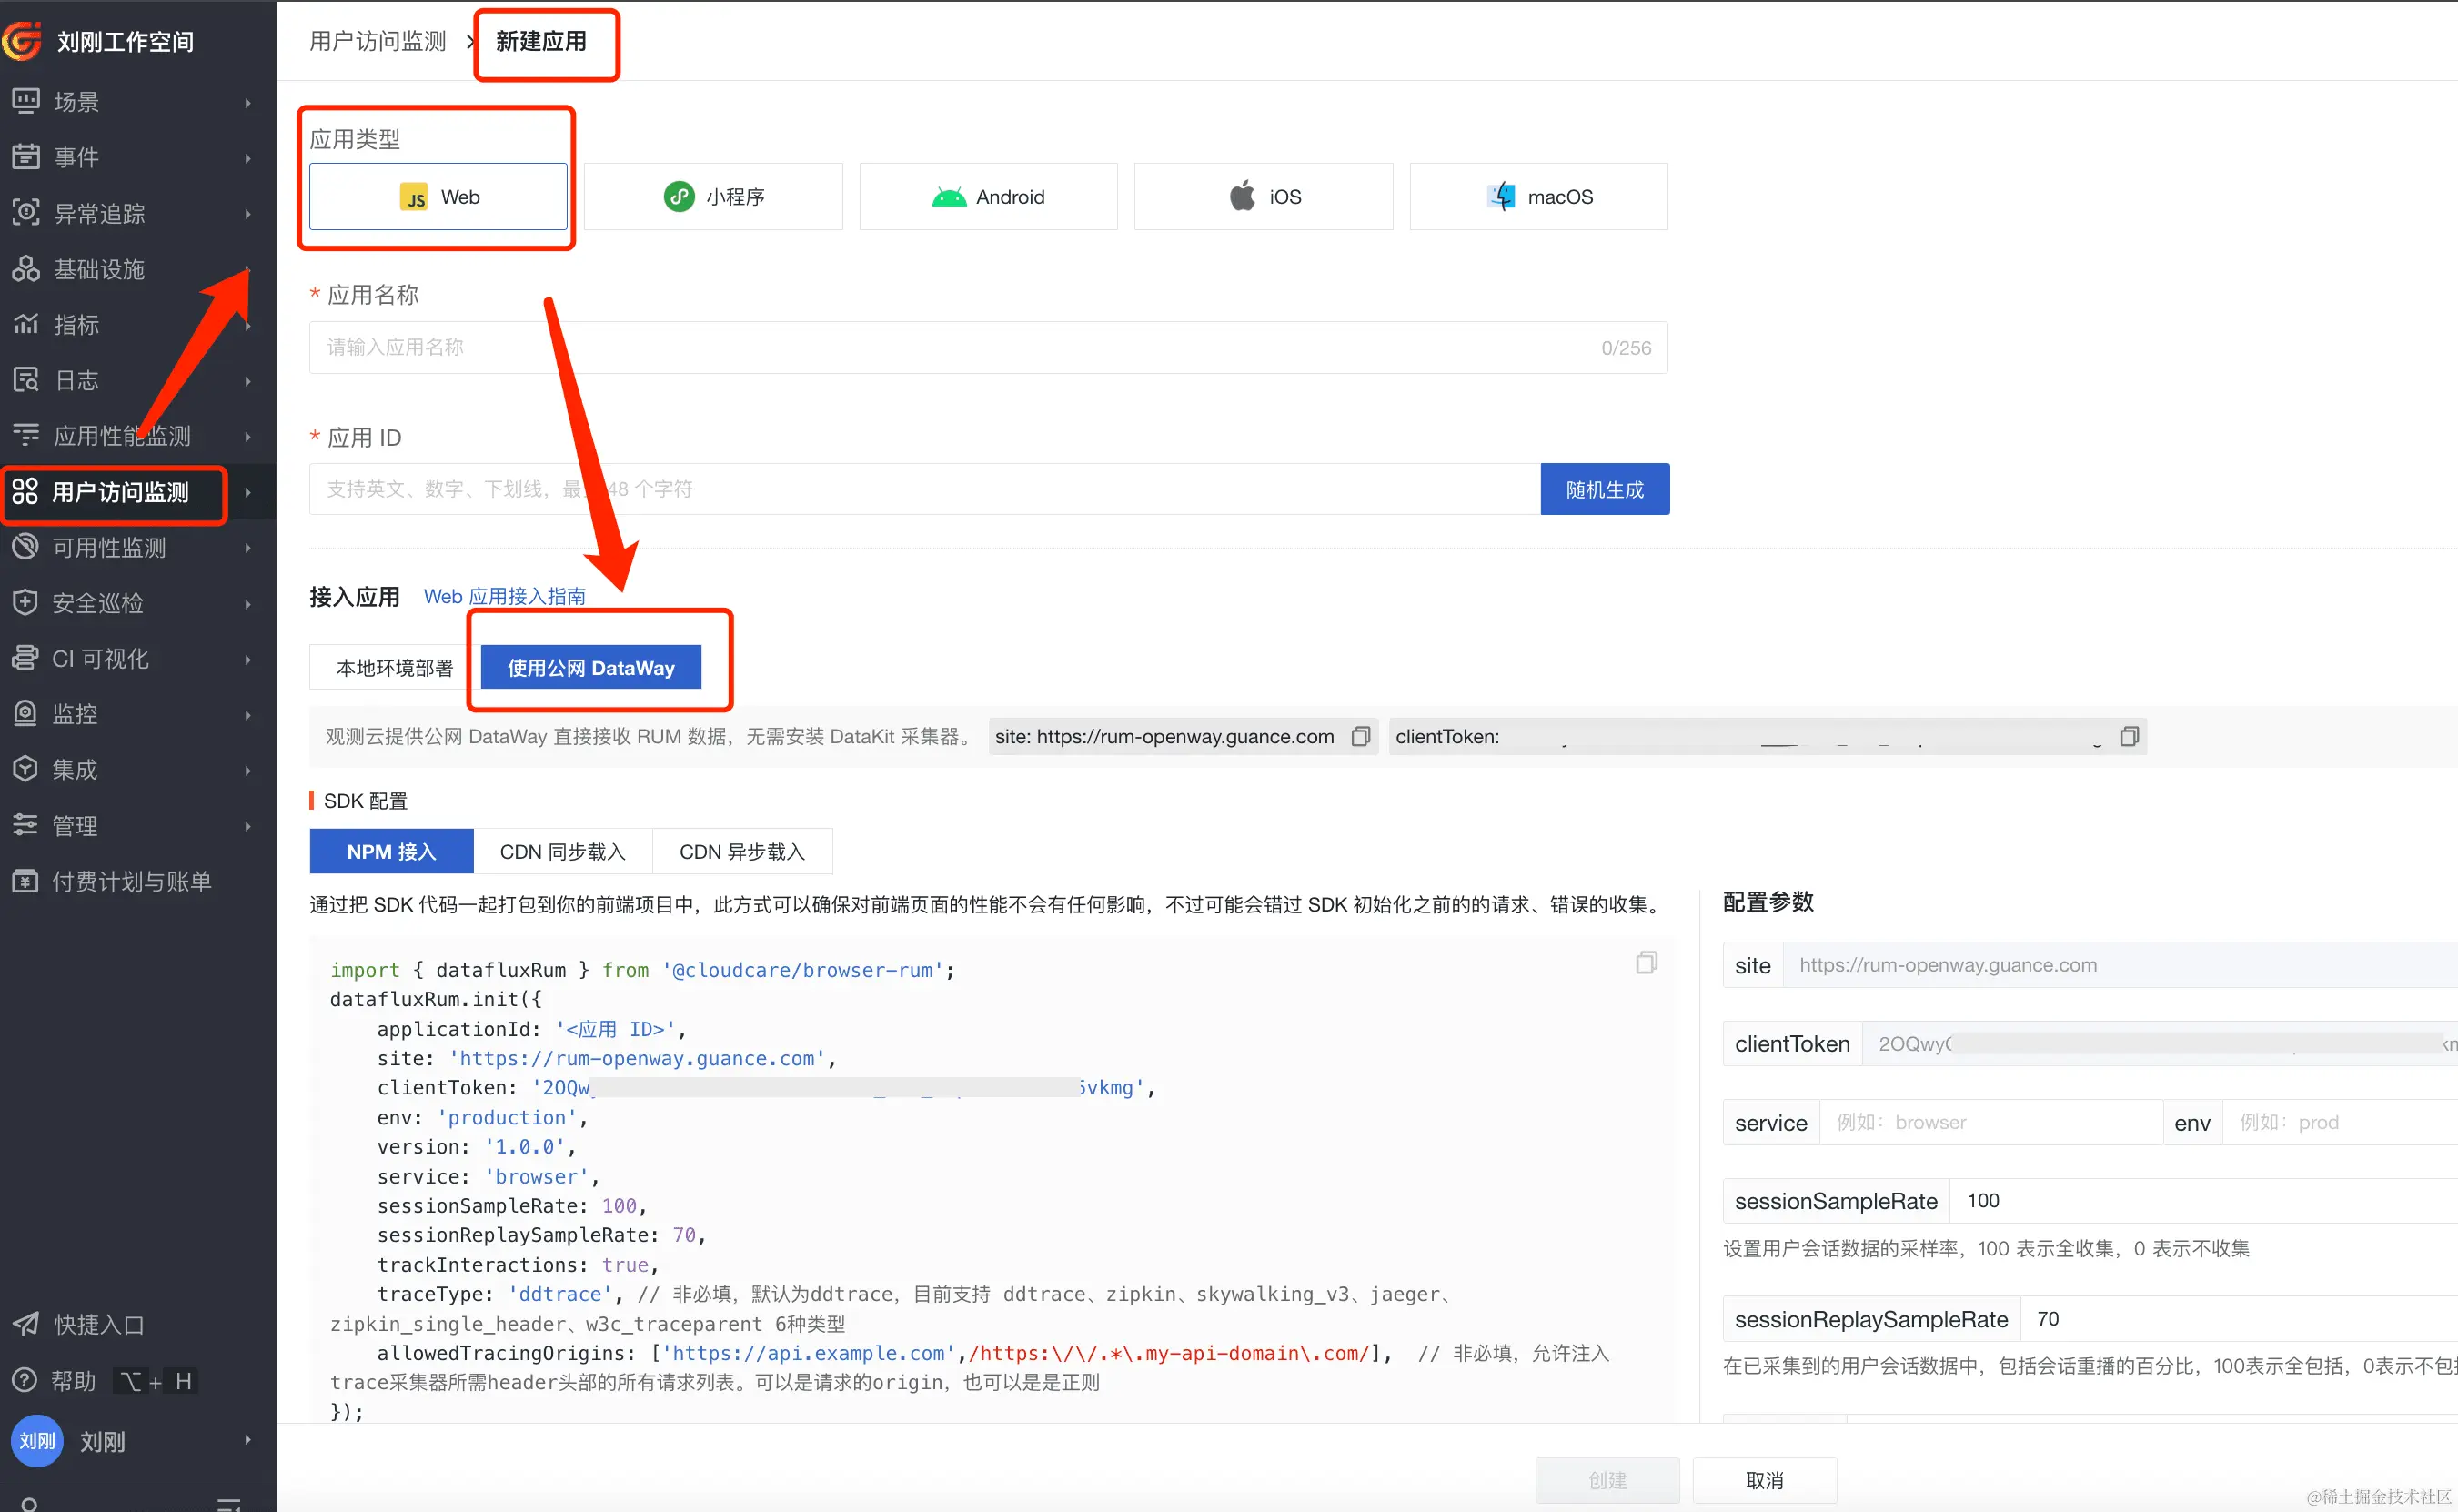Switch to the CDN 同步载入 tab
Image resolution: width=2458 pixels, height=1512 pixels.
tap(562, 852)
